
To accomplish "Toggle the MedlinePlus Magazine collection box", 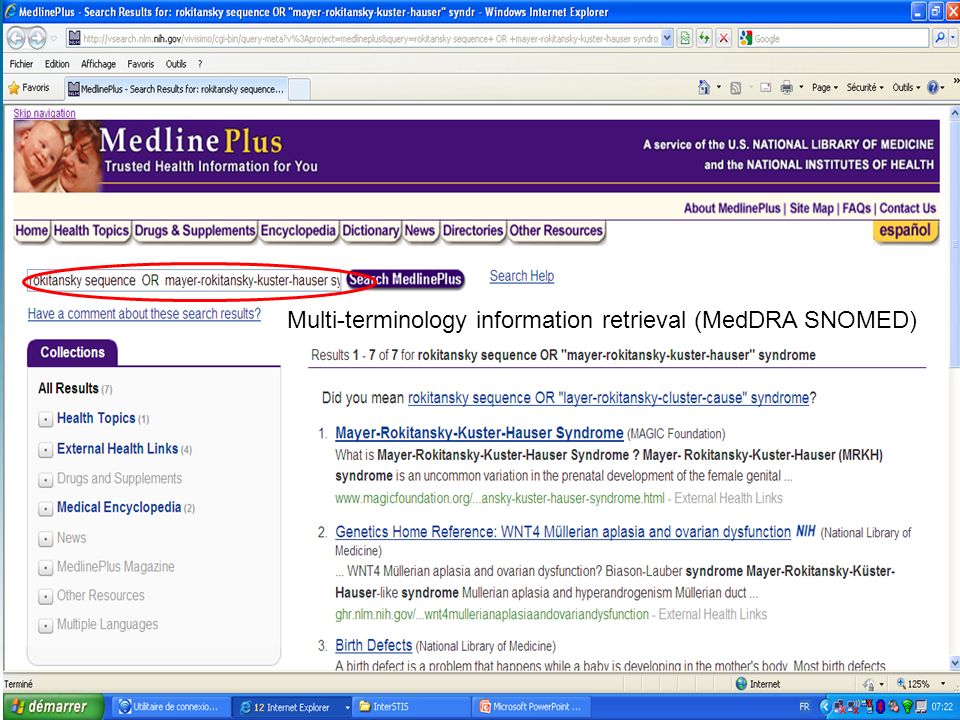I will coord(45,568).
